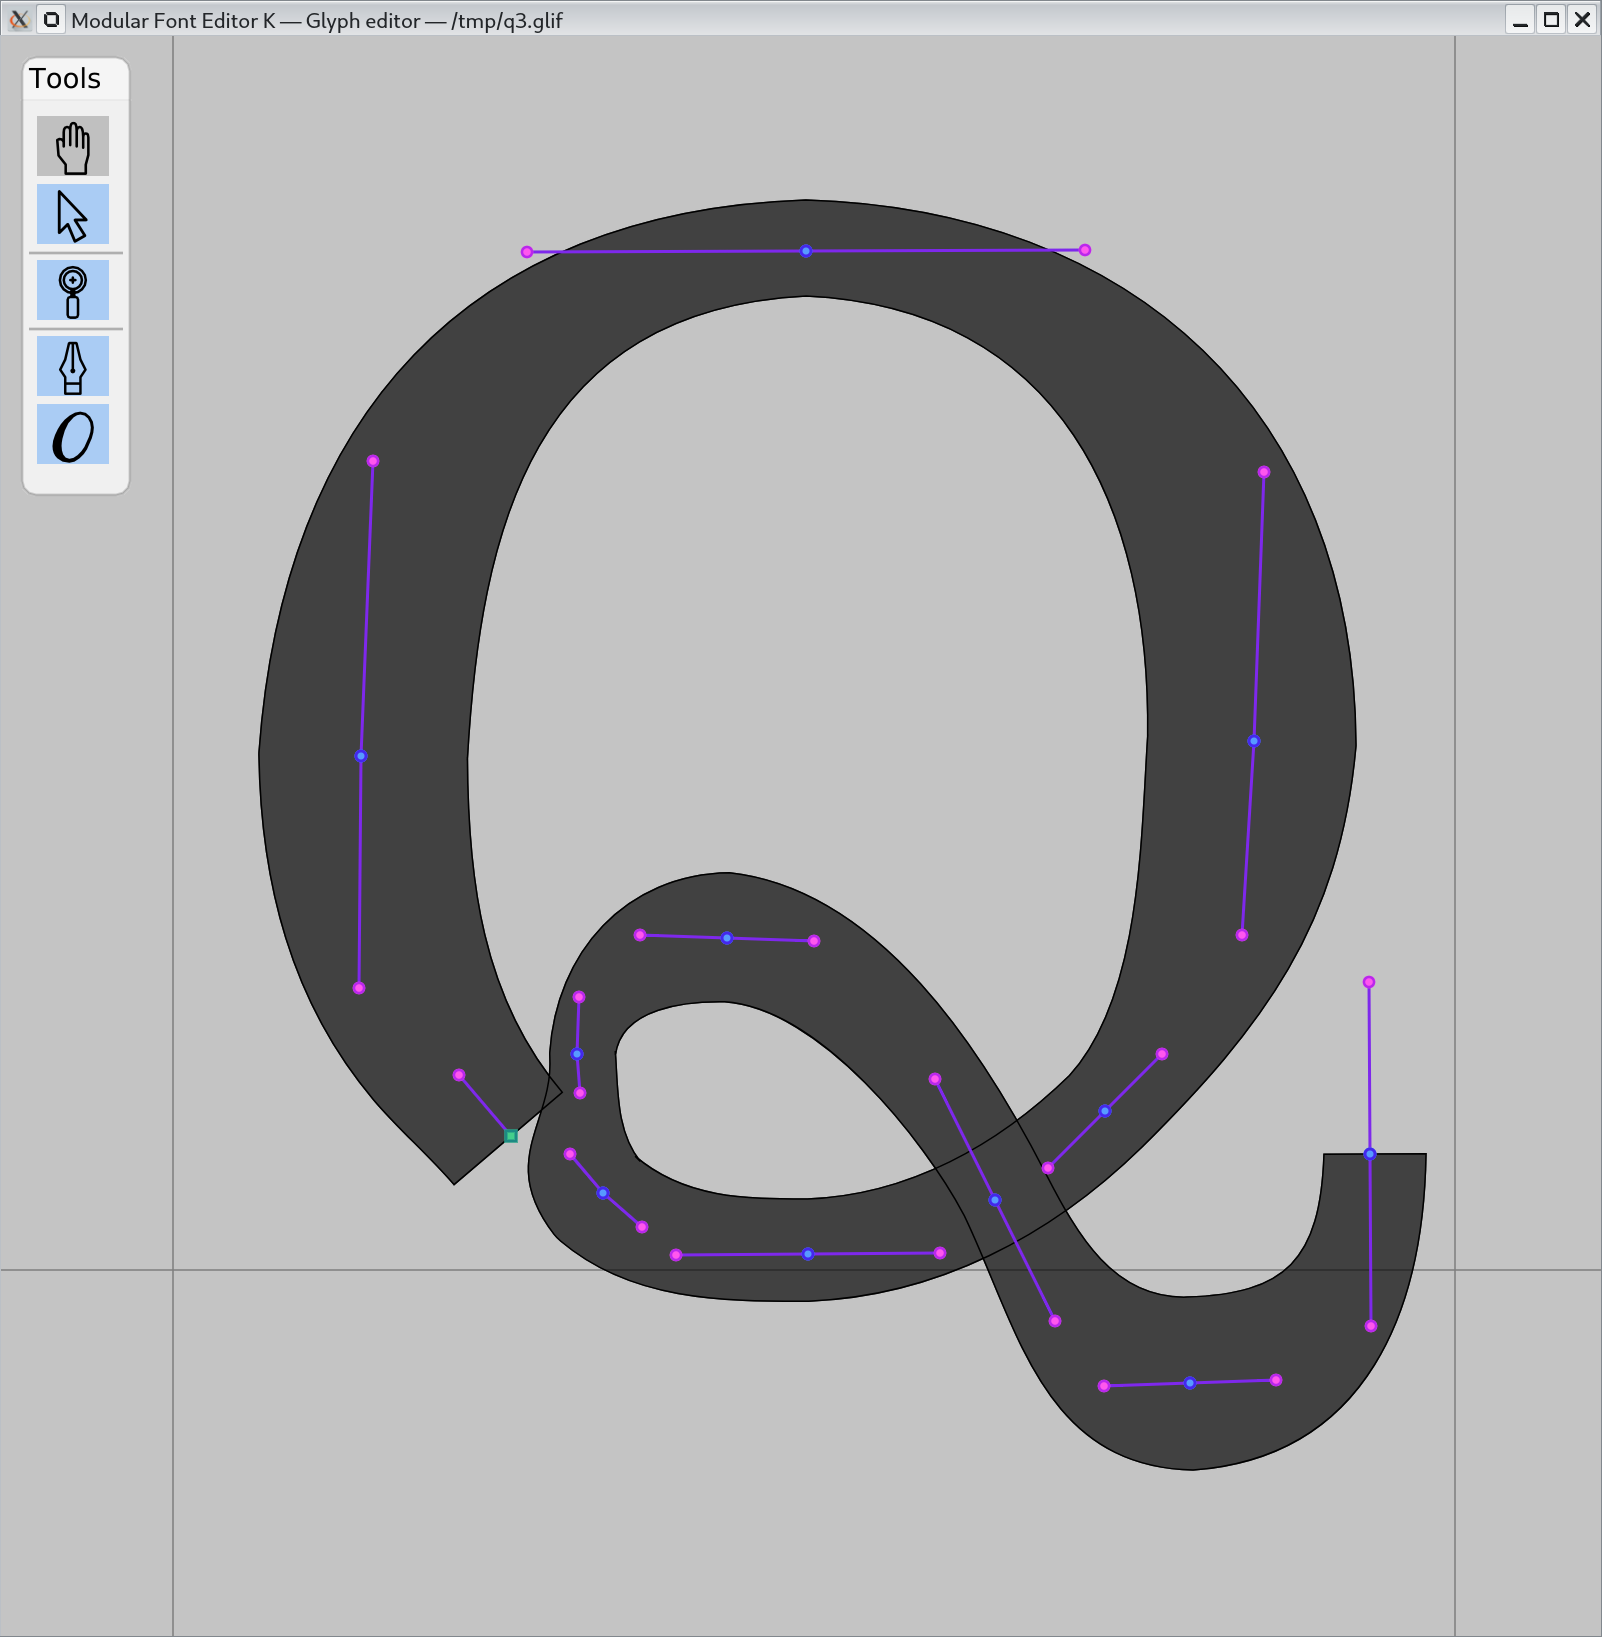Screen dimensions: 1602x1637
Task: Open the window menu X icon
Action: (18, 20)
